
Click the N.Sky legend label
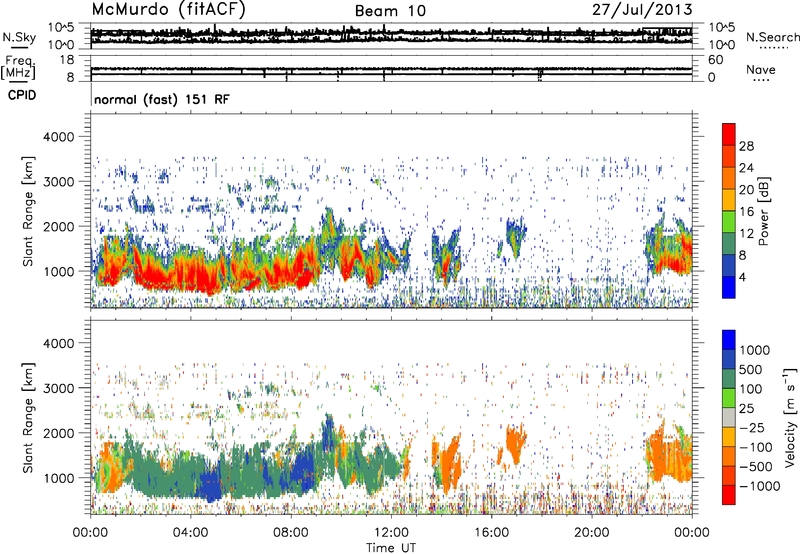(19, 37)
